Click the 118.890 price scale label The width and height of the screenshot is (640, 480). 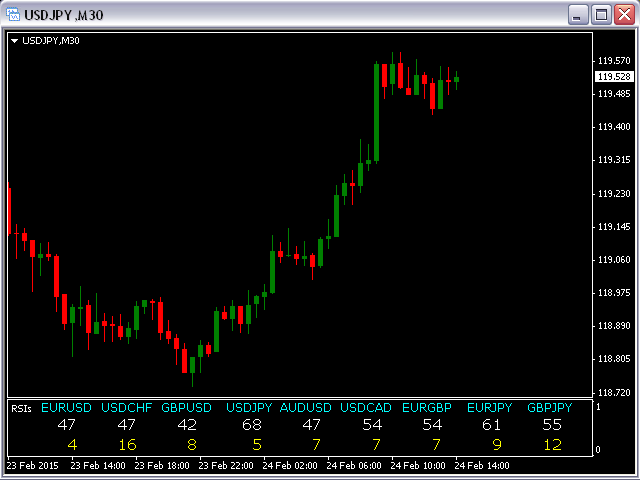pos(614,326)
